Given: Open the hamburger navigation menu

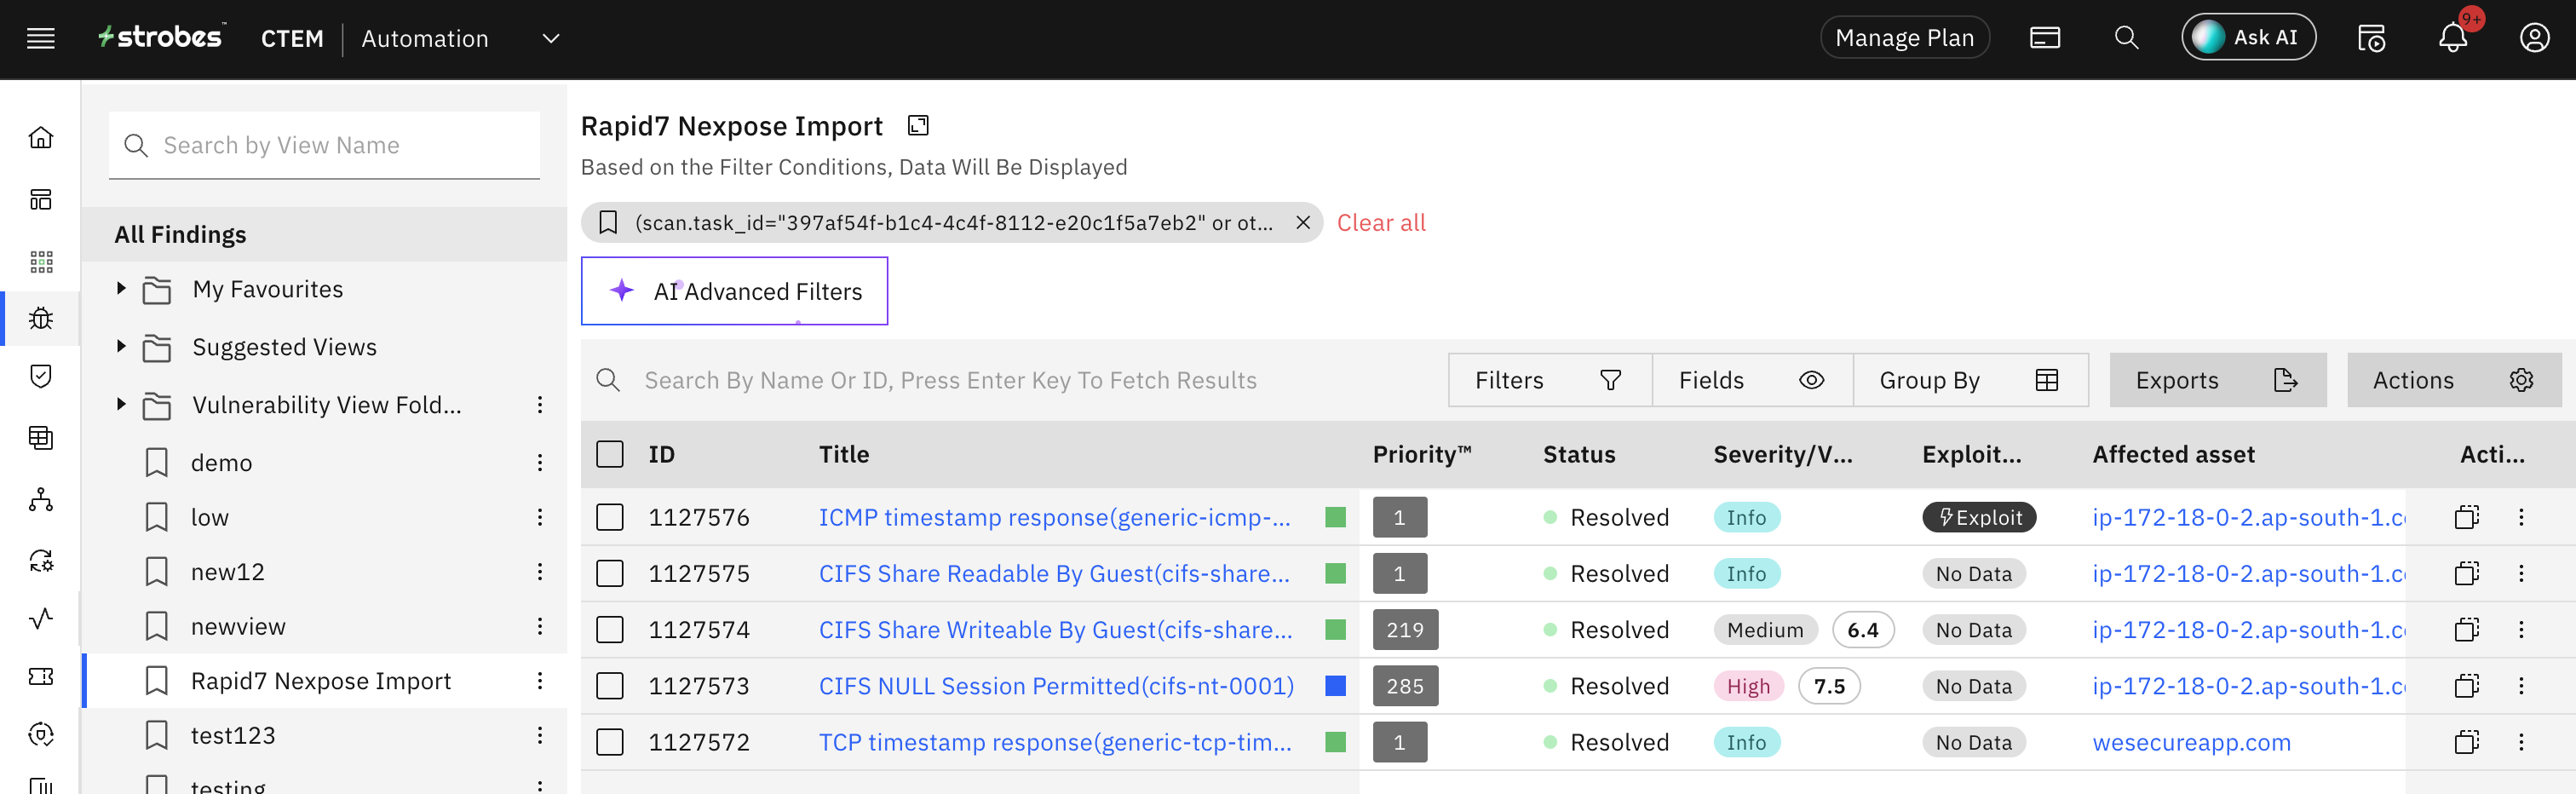Looking at the screenshot, I should 41,39.
